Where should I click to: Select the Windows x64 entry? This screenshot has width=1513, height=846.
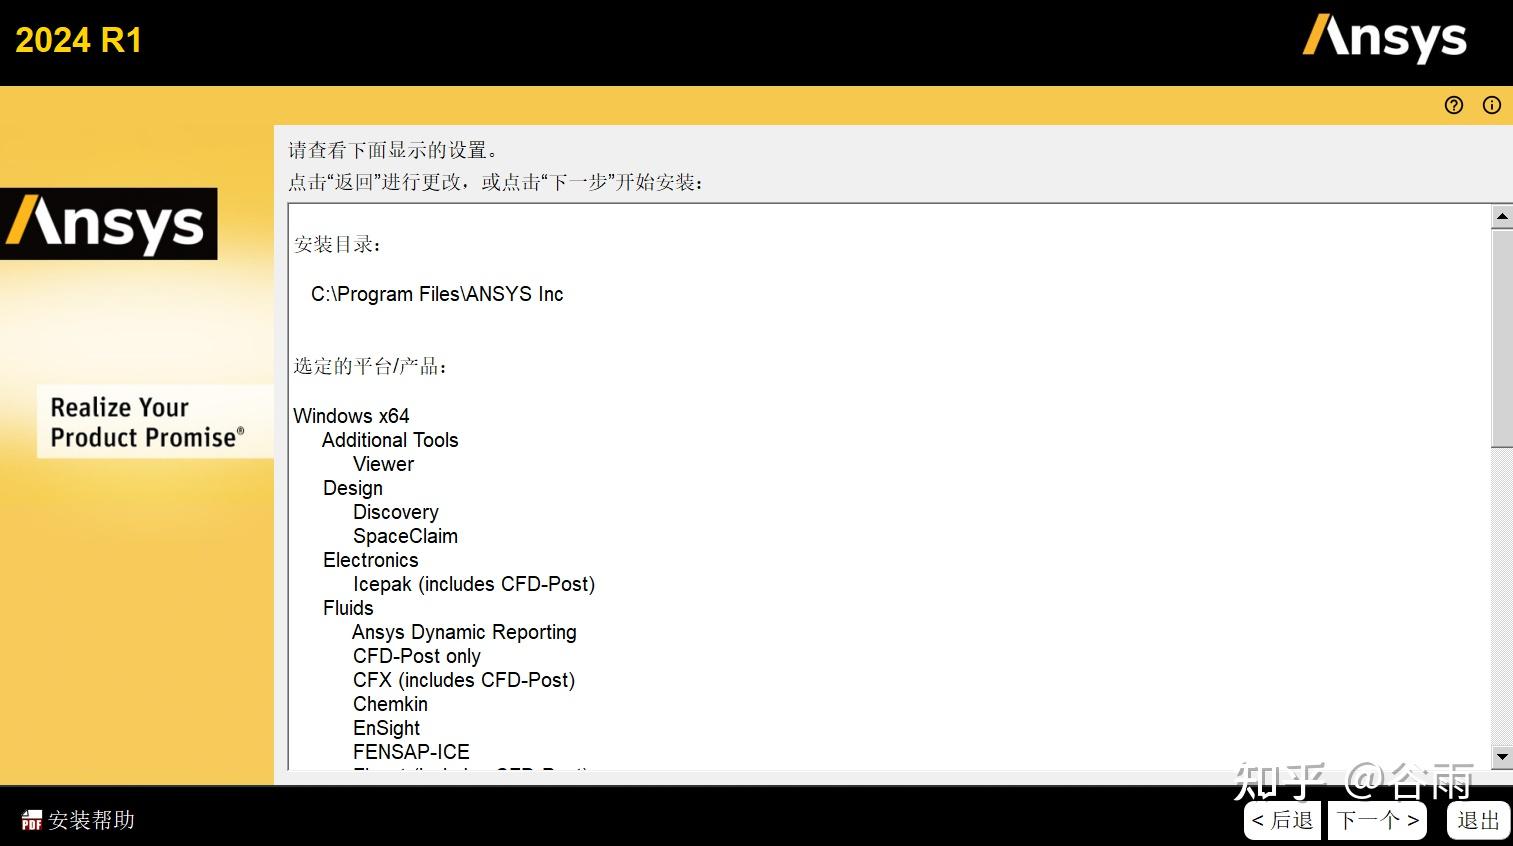351,415
